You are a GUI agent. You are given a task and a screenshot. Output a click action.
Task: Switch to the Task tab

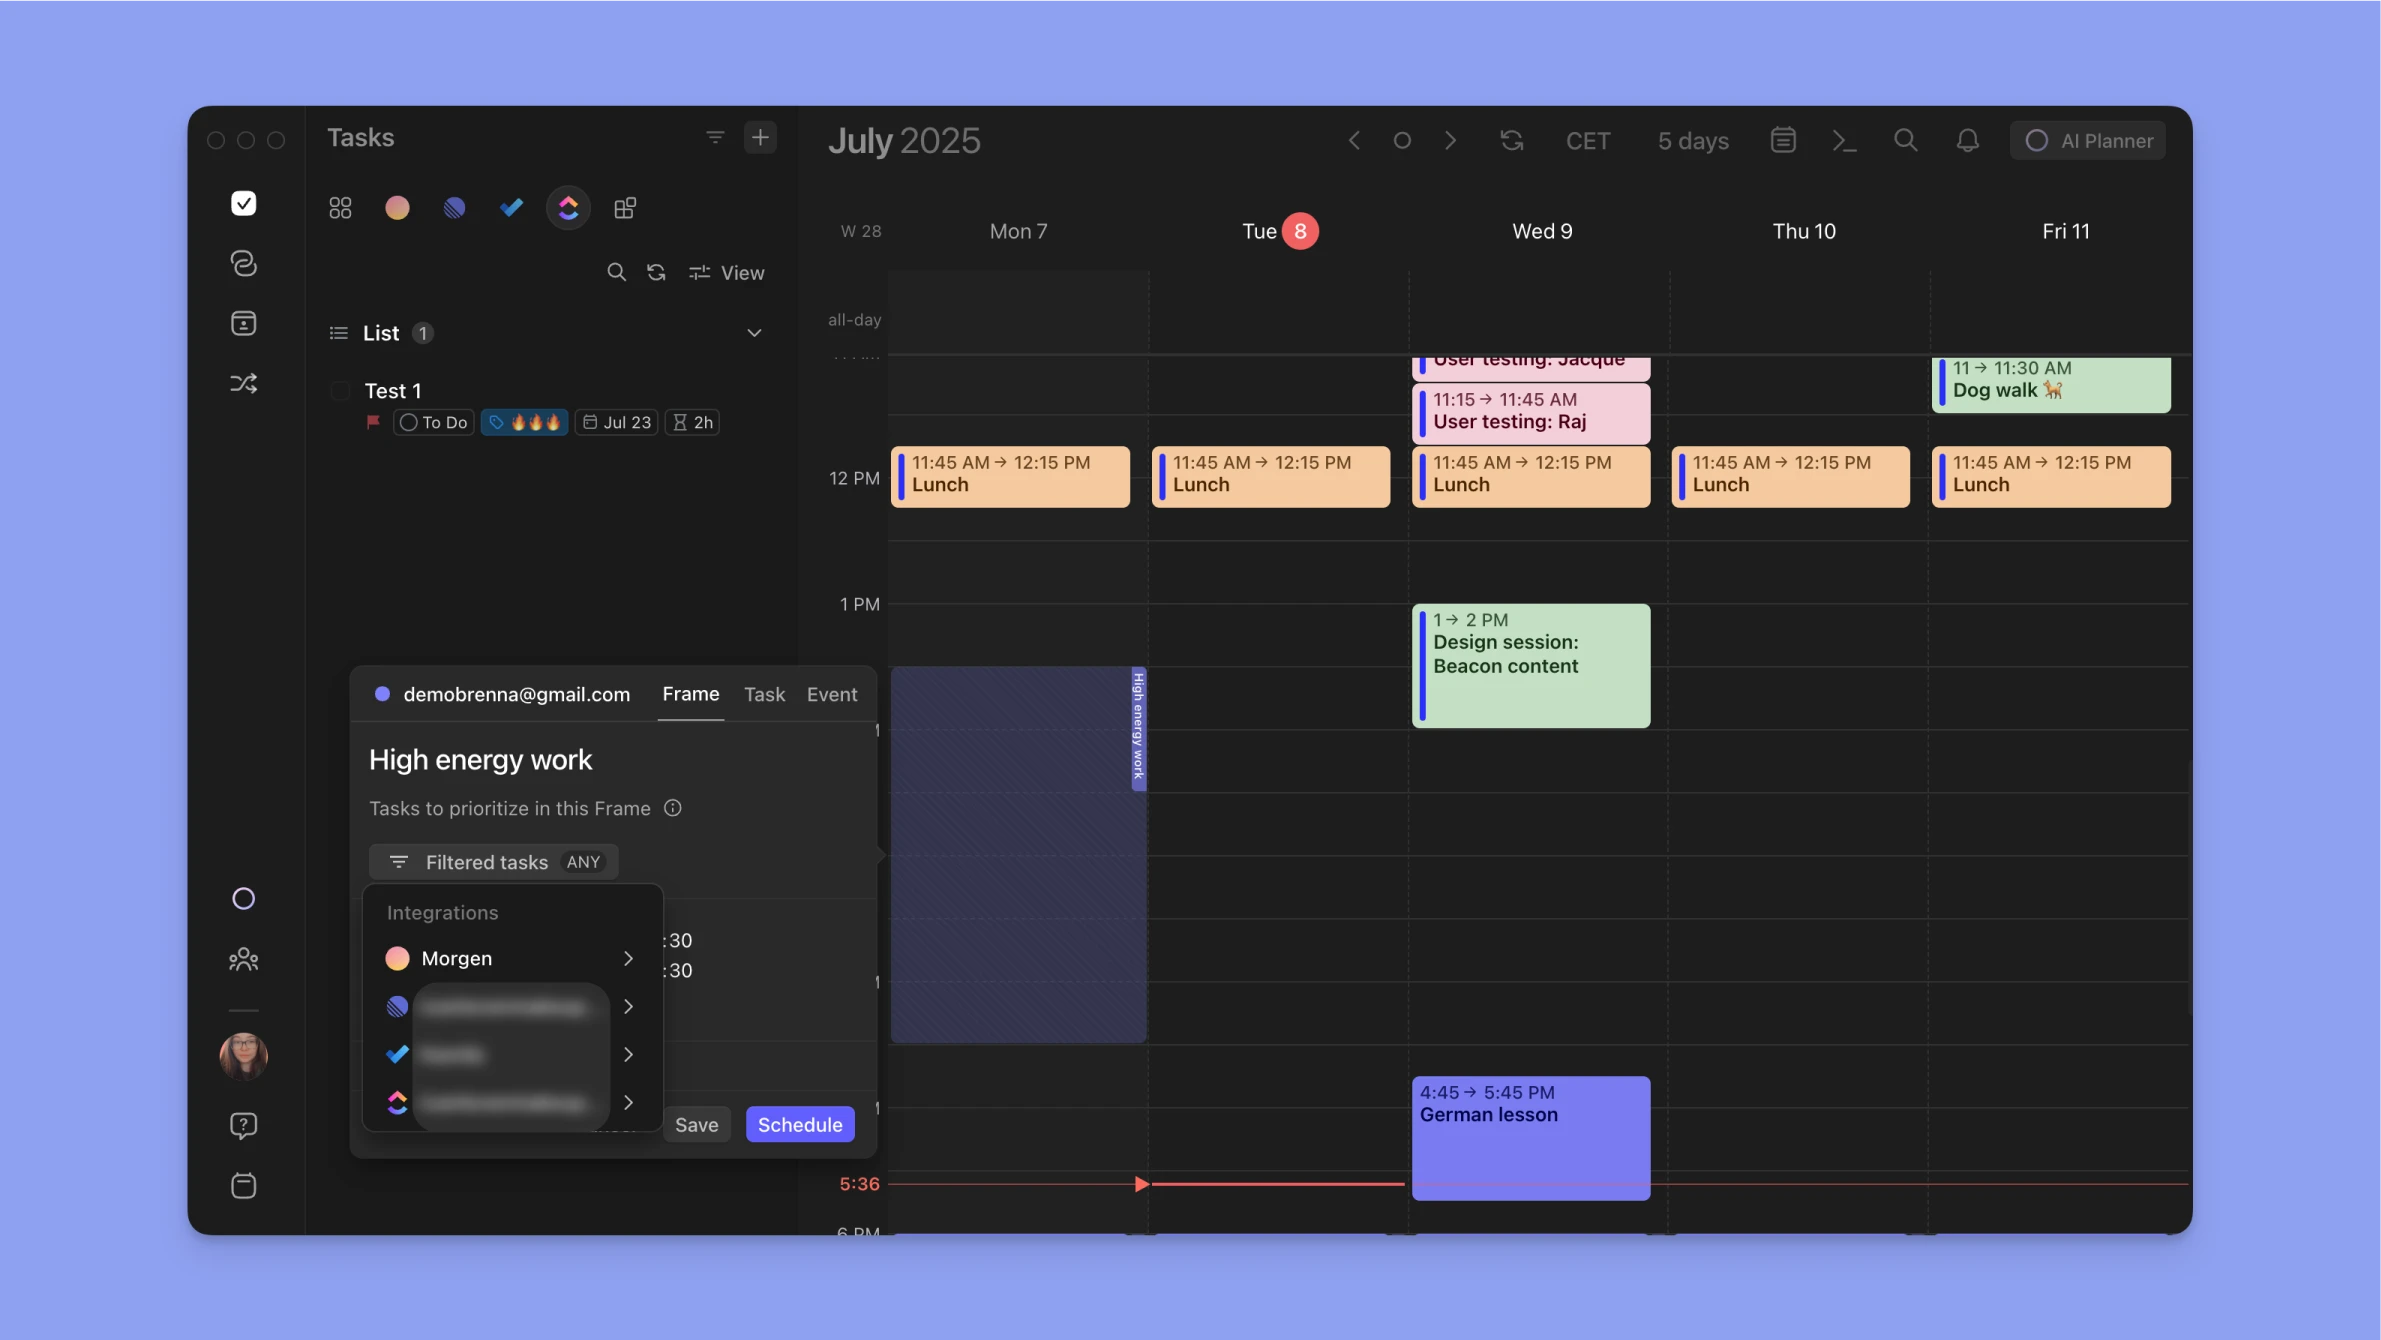coord(764,694)
